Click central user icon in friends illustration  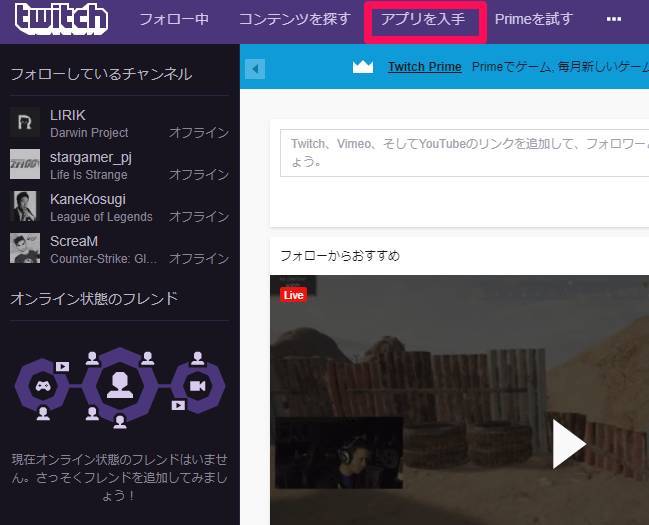pos(120,385)
